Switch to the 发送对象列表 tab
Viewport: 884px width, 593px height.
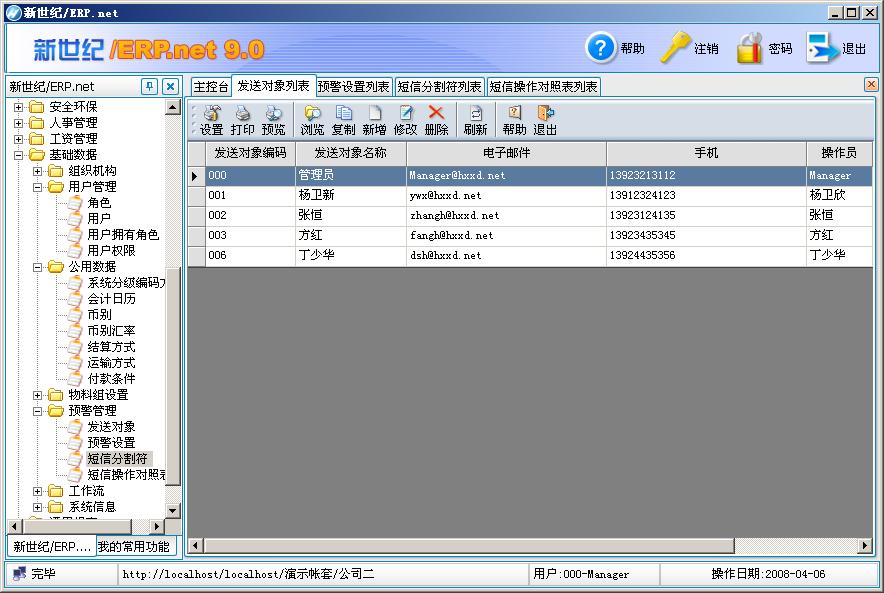pyautogui.click(x=273, y=86)
